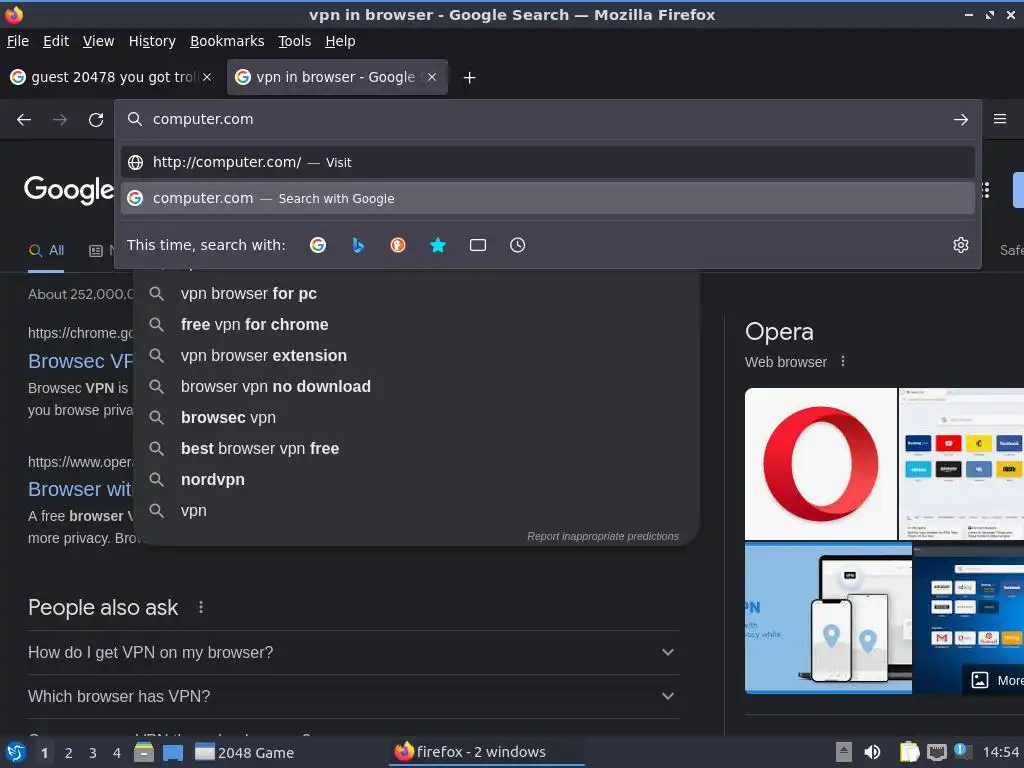Viewport: 1024px width, 768px height.
Task: Open Opera speed dial screenshot thumbnail
Action: coord(961,464)
